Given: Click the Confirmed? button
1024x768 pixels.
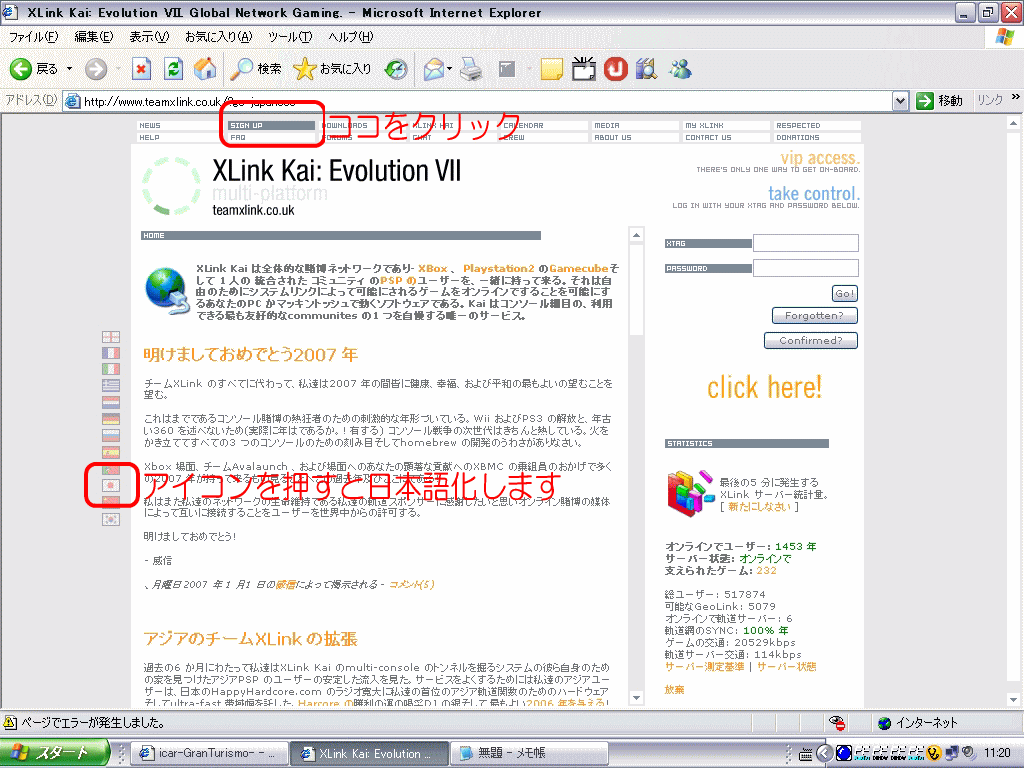Looking at the screenshot, I should [x=810, y=341].
